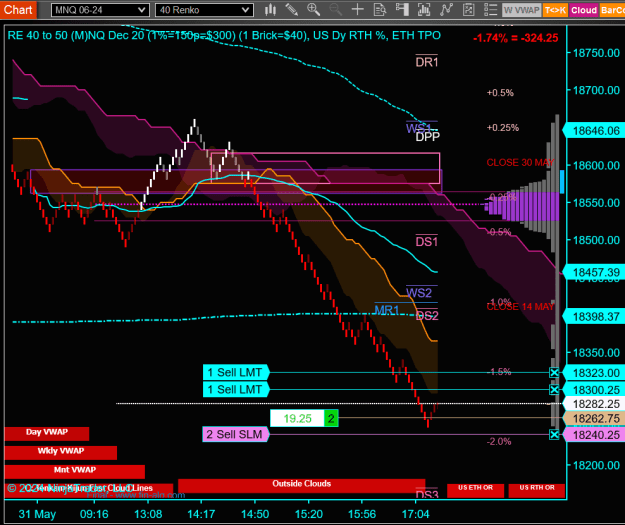Switch to the Chart tab
The width and height of the screenshot is (625, 525).
(18, 9)
